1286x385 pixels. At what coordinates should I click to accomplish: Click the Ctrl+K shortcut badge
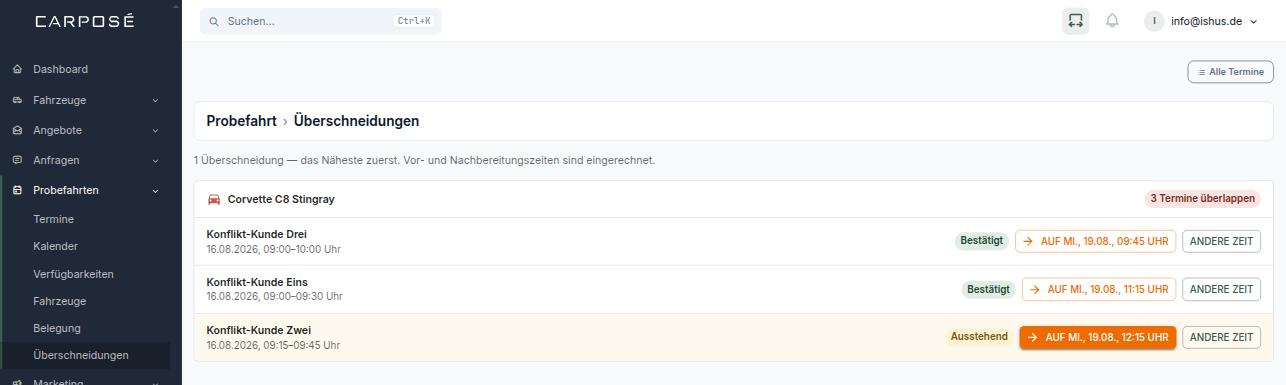tap(414, 21)
